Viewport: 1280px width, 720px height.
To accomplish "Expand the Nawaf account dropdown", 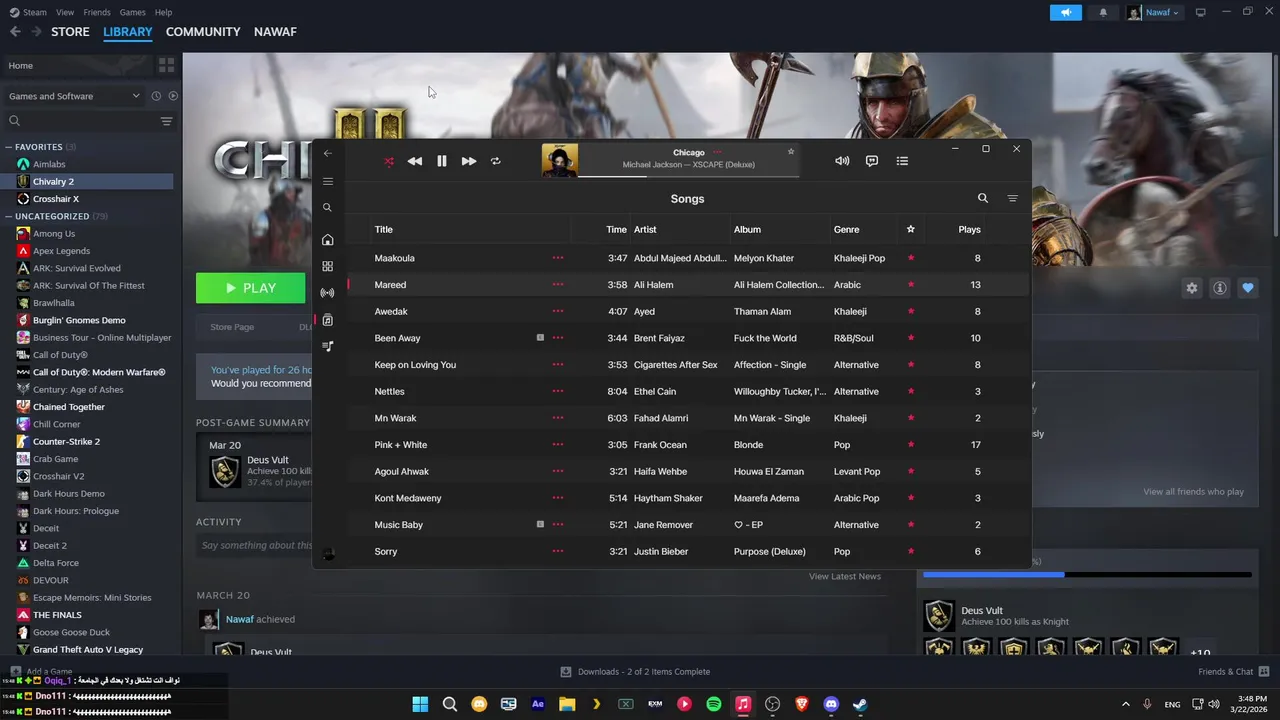I will click(x=1153, y=12).
